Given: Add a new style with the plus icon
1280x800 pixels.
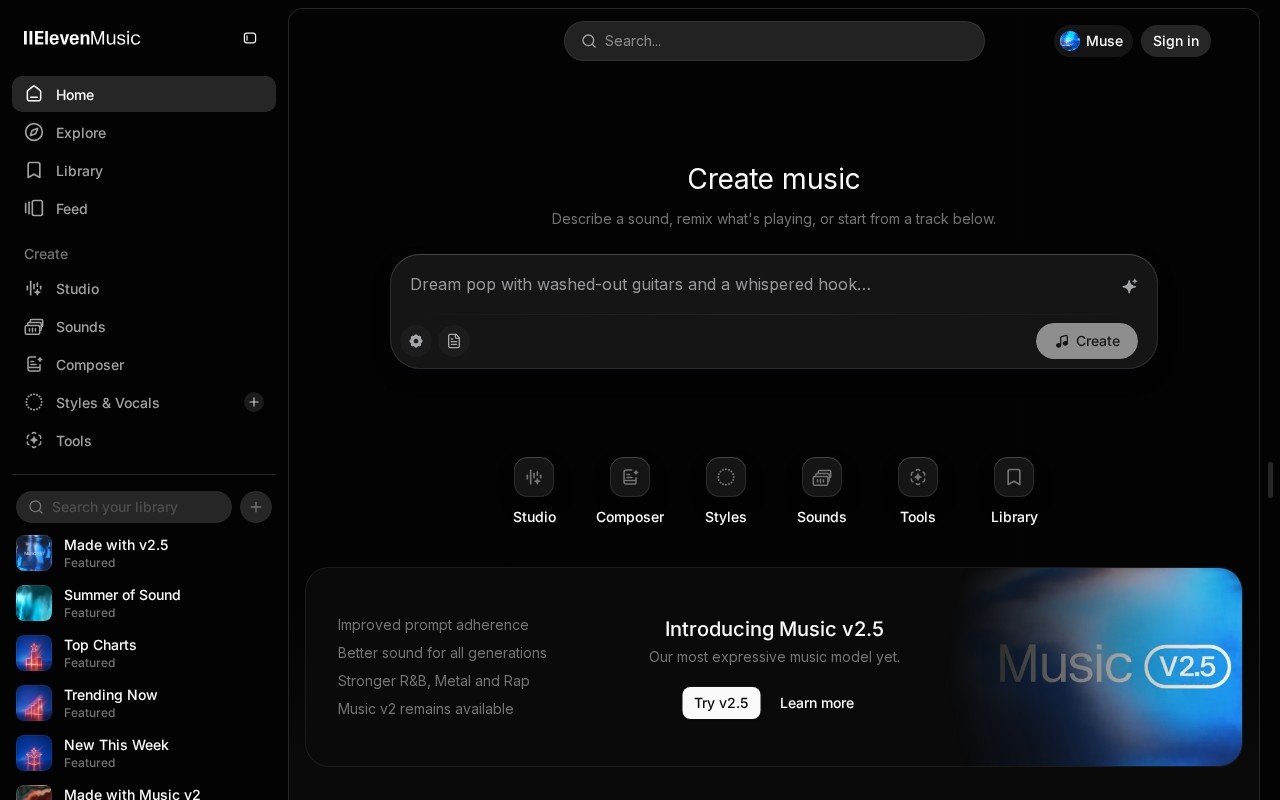Looking at the screenshot, I should click(x=254, y=402).
